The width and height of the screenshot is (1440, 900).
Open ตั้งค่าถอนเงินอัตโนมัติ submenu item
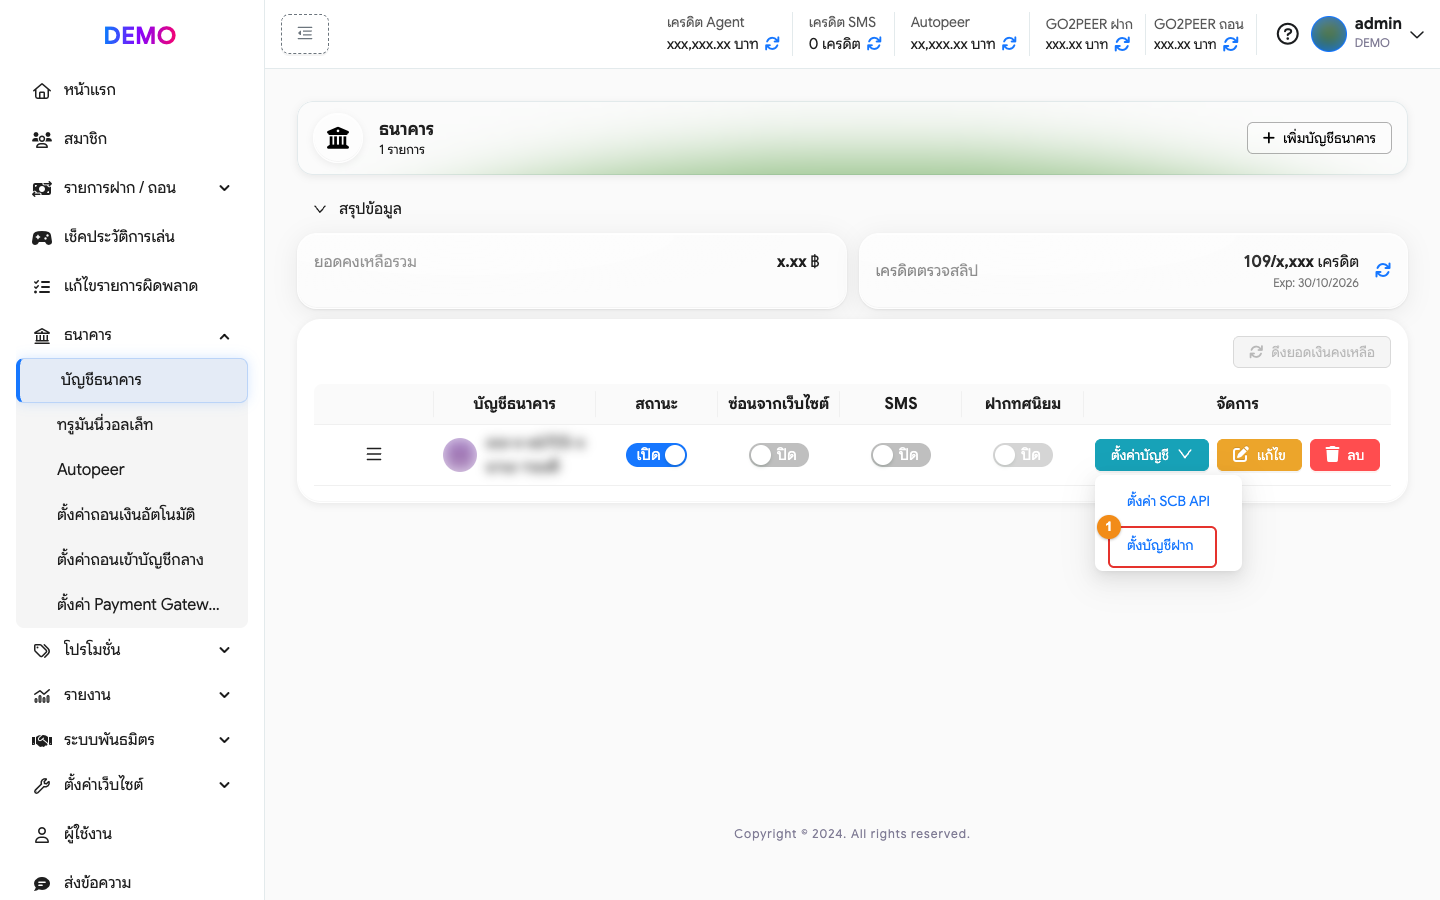132,515
